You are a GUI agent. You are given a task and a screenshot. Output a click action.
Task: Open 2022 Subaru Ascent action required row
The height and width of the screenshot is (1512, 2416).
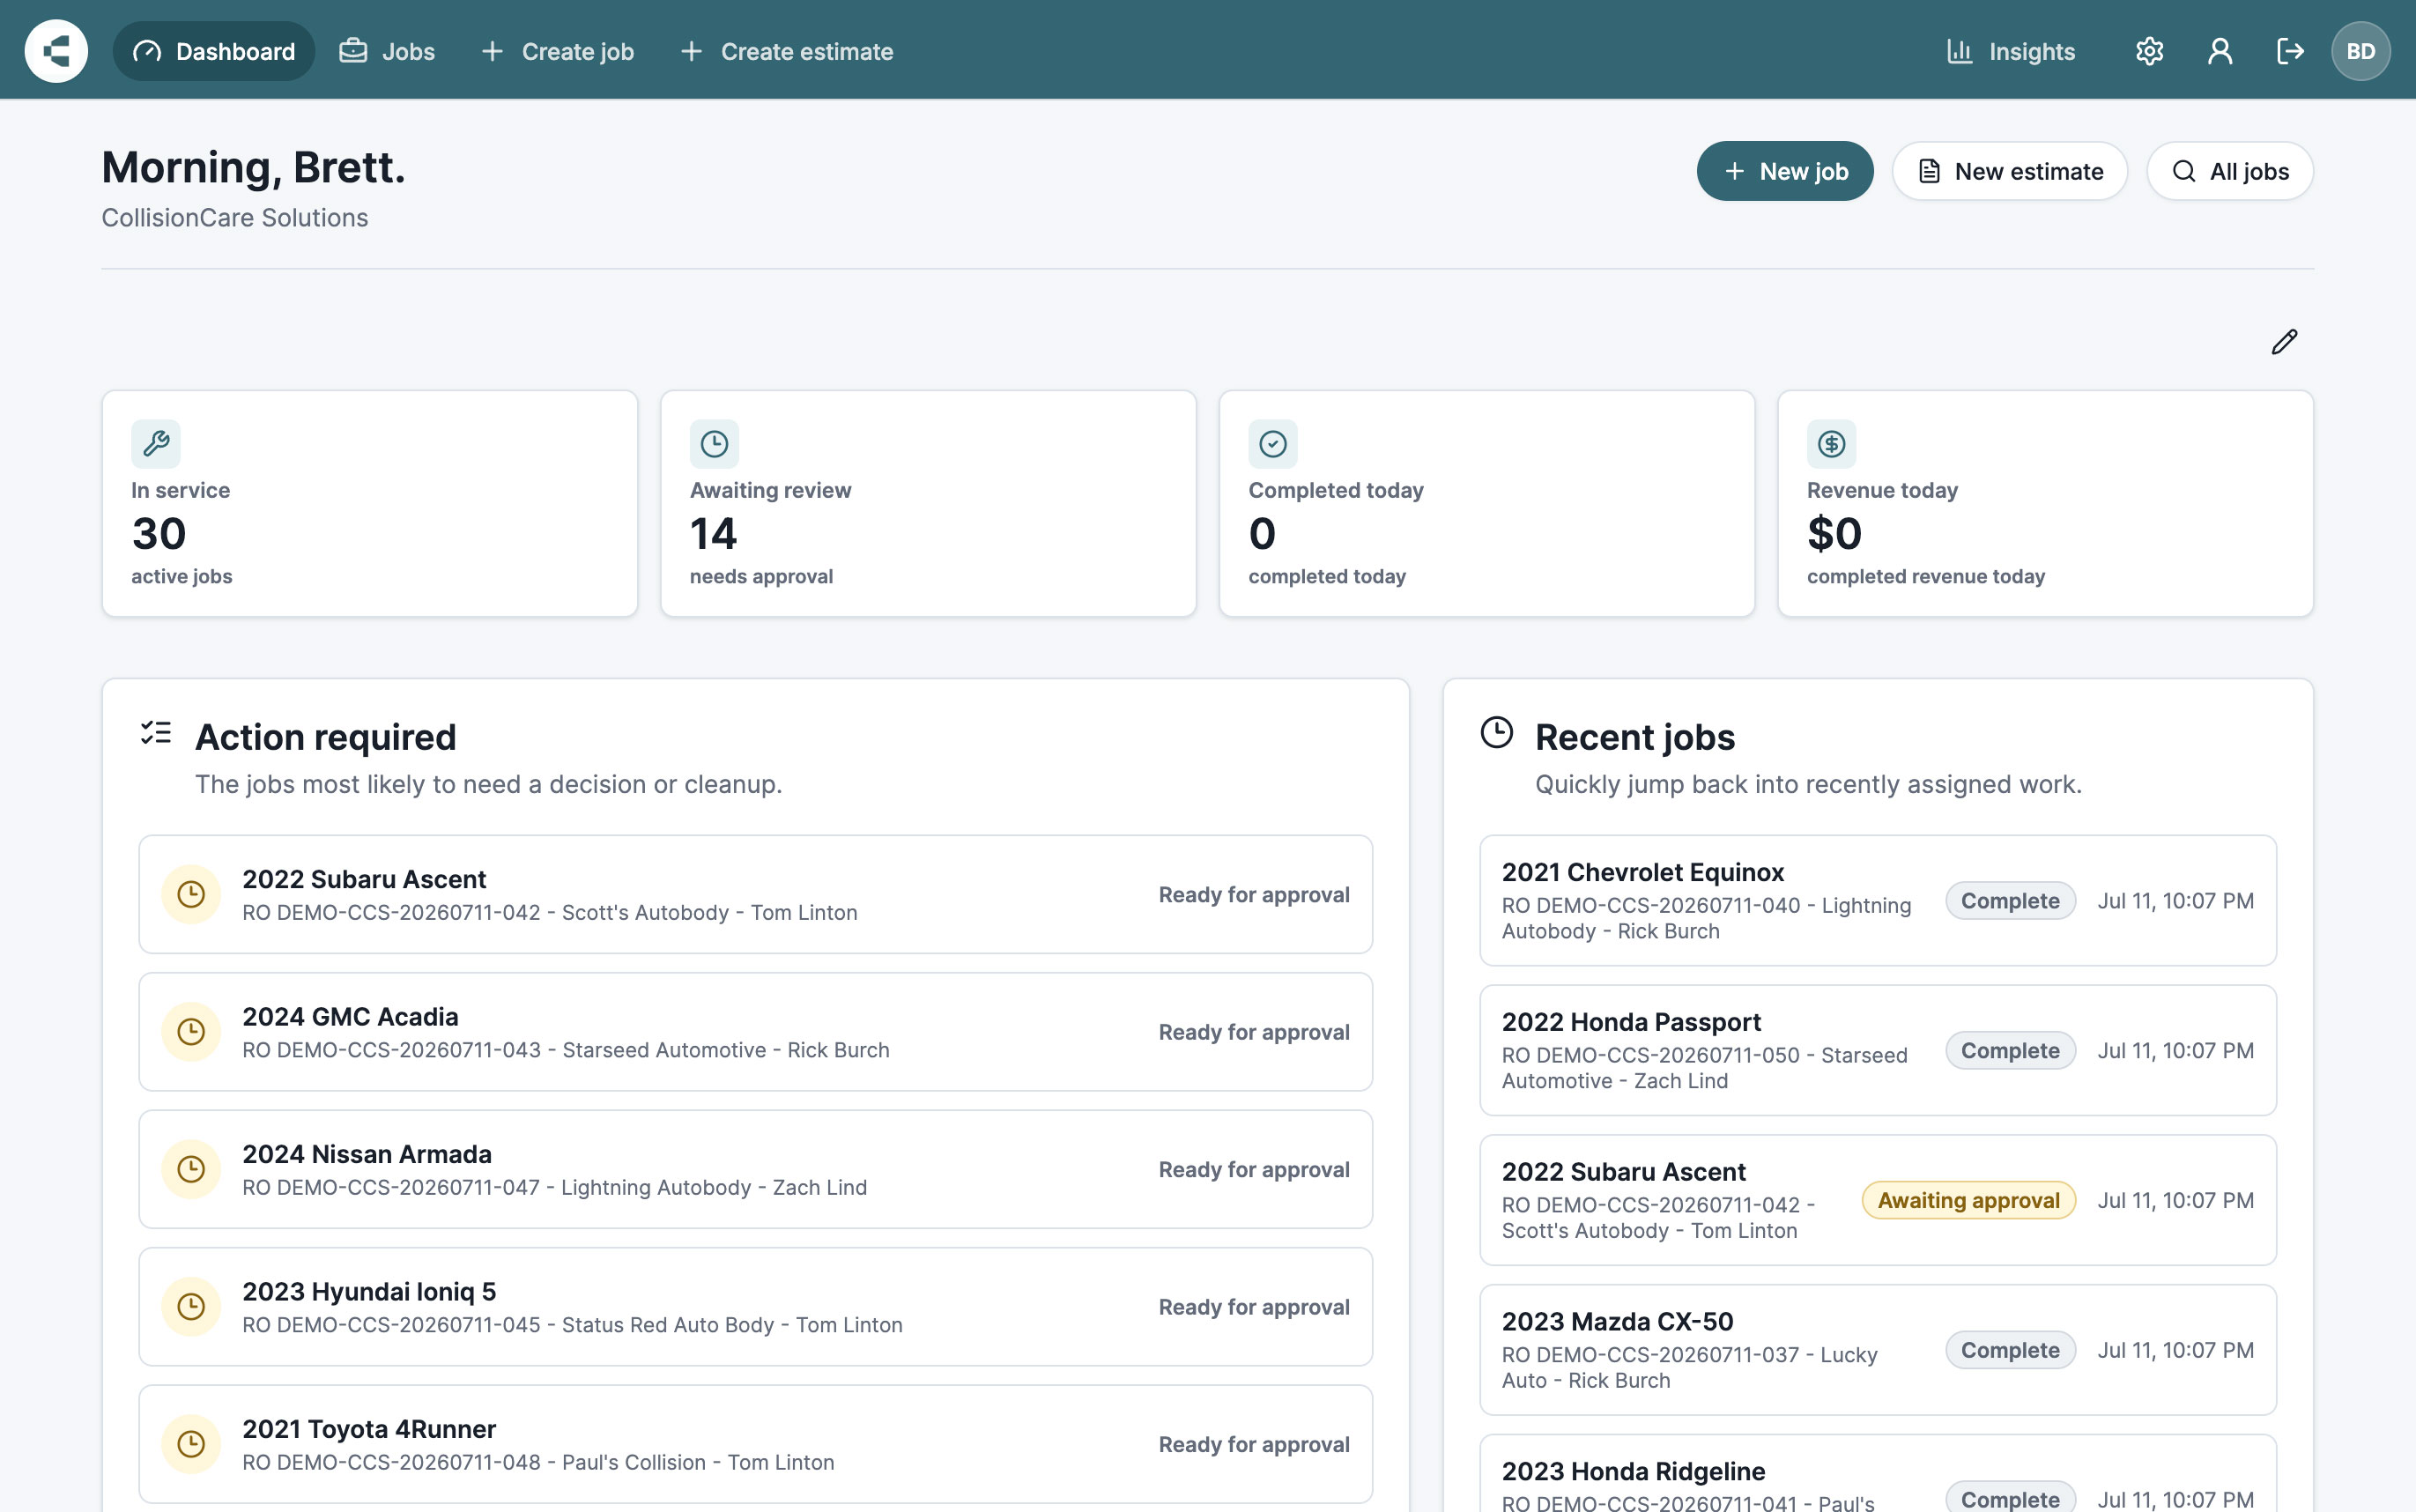point(755,894)
